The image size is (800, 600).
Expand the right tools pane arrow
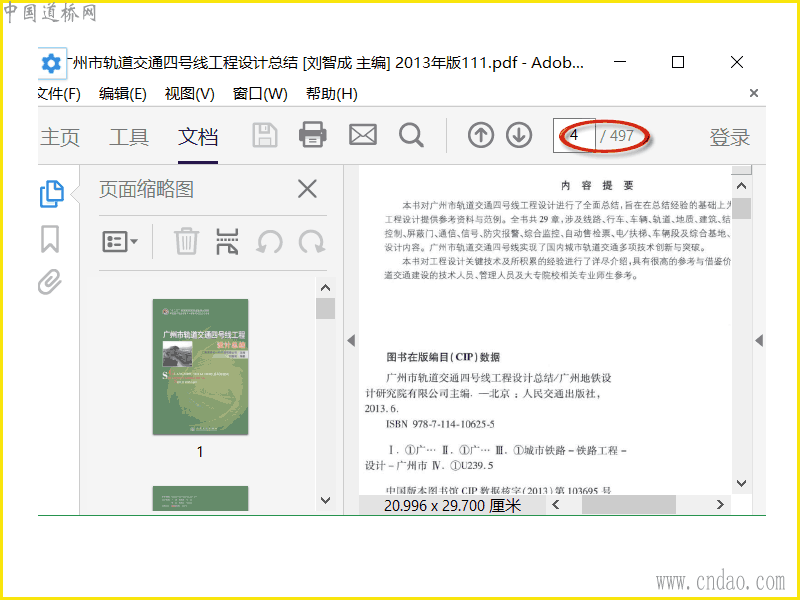(759, 340)
